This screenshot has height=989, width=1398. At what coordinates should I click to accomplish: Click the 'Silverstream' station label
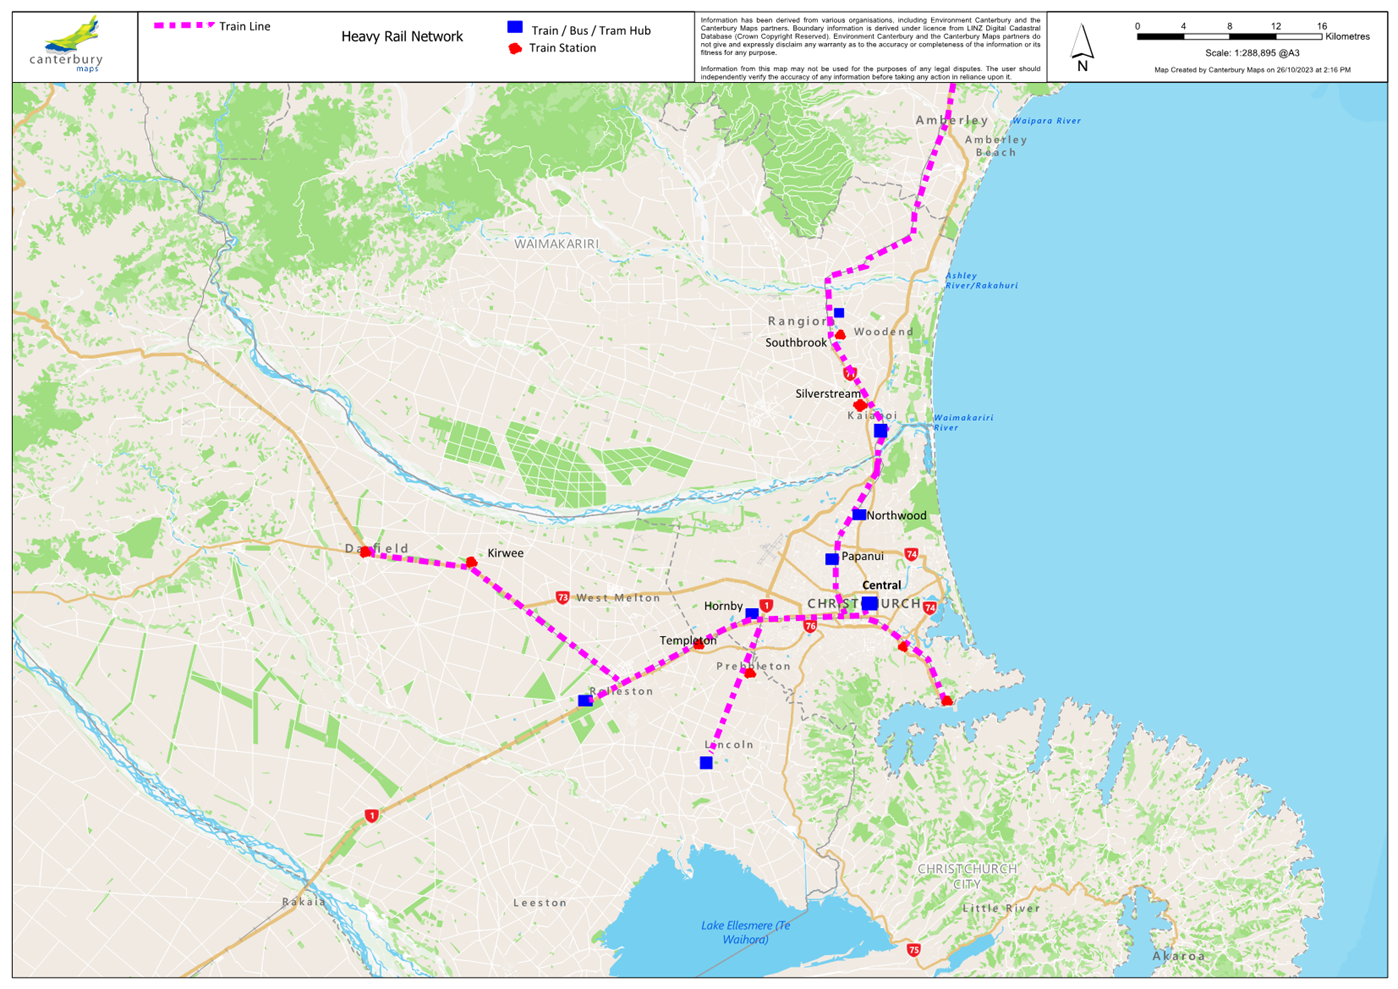[x=827, y=394]
